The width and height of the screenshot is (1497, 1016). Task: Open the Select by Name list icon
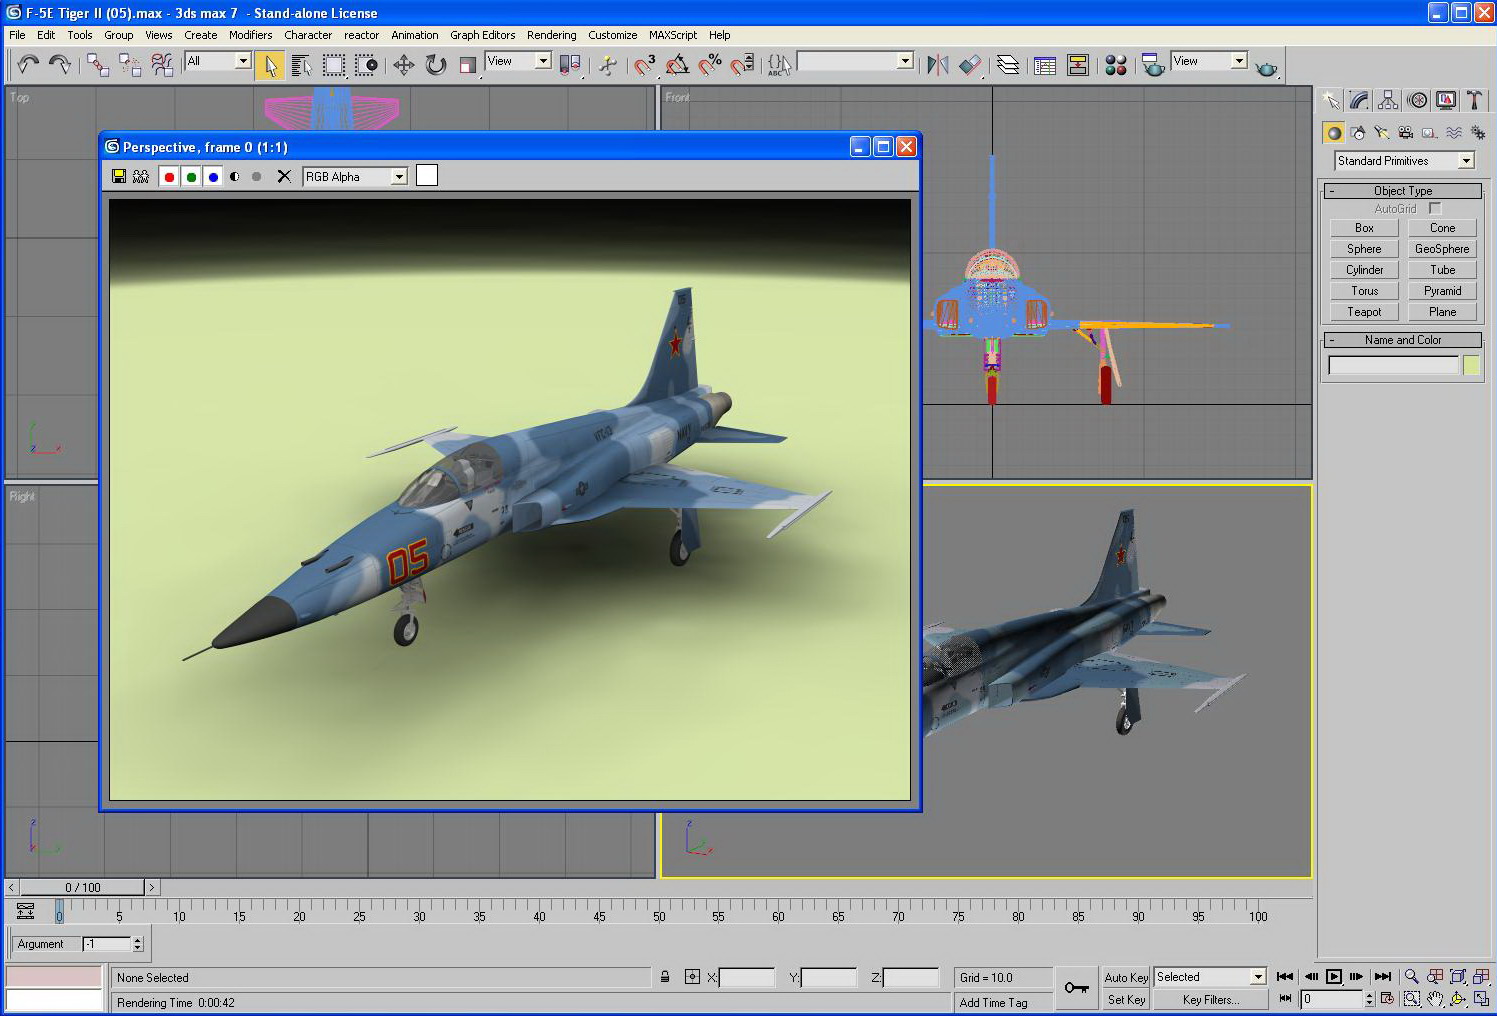tap(301, 65)
